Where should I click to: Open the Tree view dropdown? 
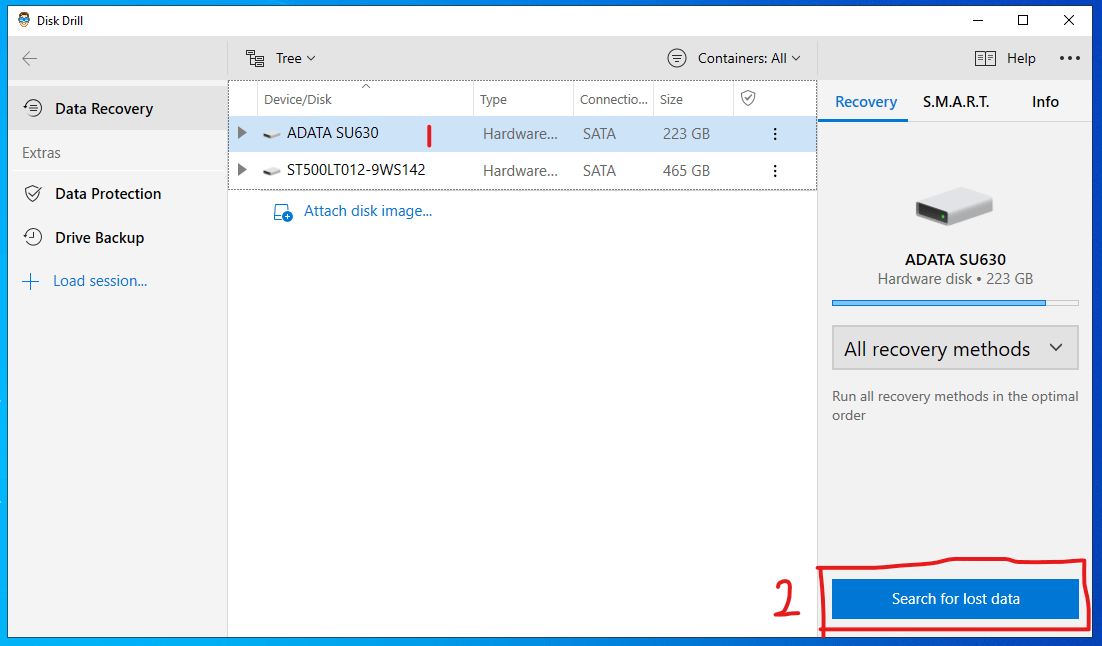pos(280,58)
